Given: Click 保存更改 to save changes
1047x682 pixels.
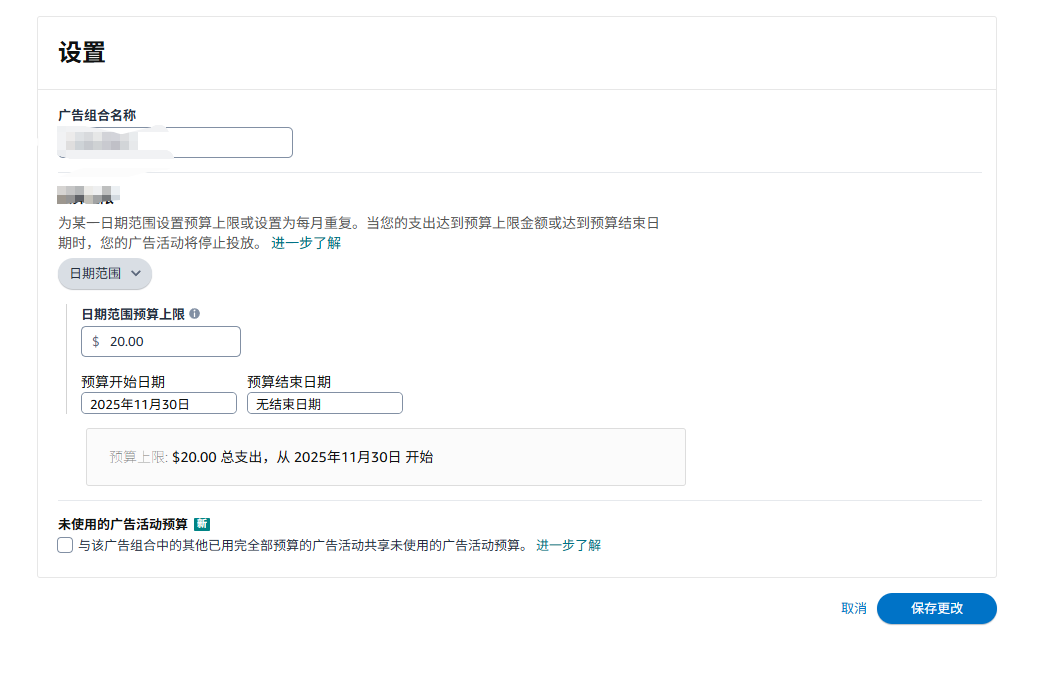Looking at the screenshot, I should (936, 608).
